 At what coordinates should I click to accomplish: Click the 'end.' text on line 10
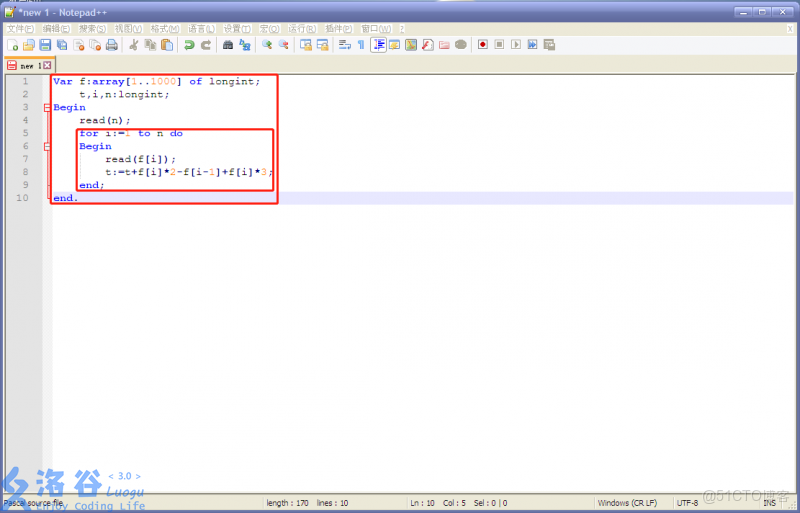(66, 198)
